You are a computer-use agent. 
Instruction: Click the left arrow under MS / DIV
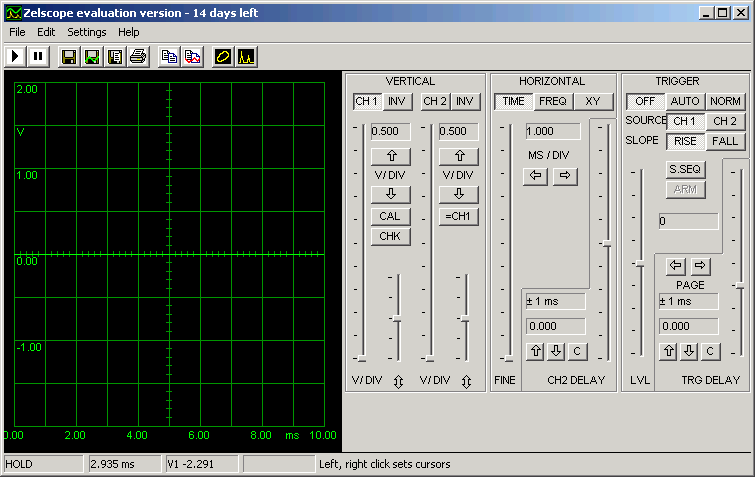tap(535, 176)
